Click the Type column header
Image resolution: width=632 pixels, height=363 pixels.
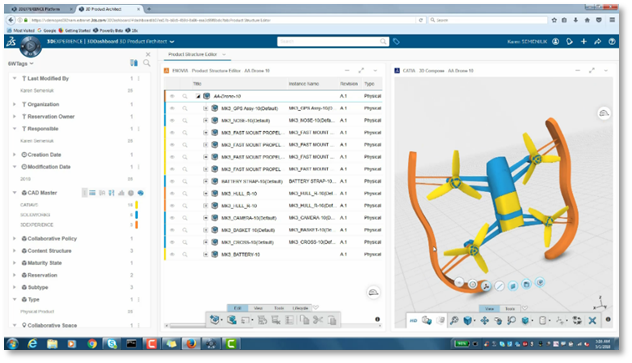tap(369, 84)
